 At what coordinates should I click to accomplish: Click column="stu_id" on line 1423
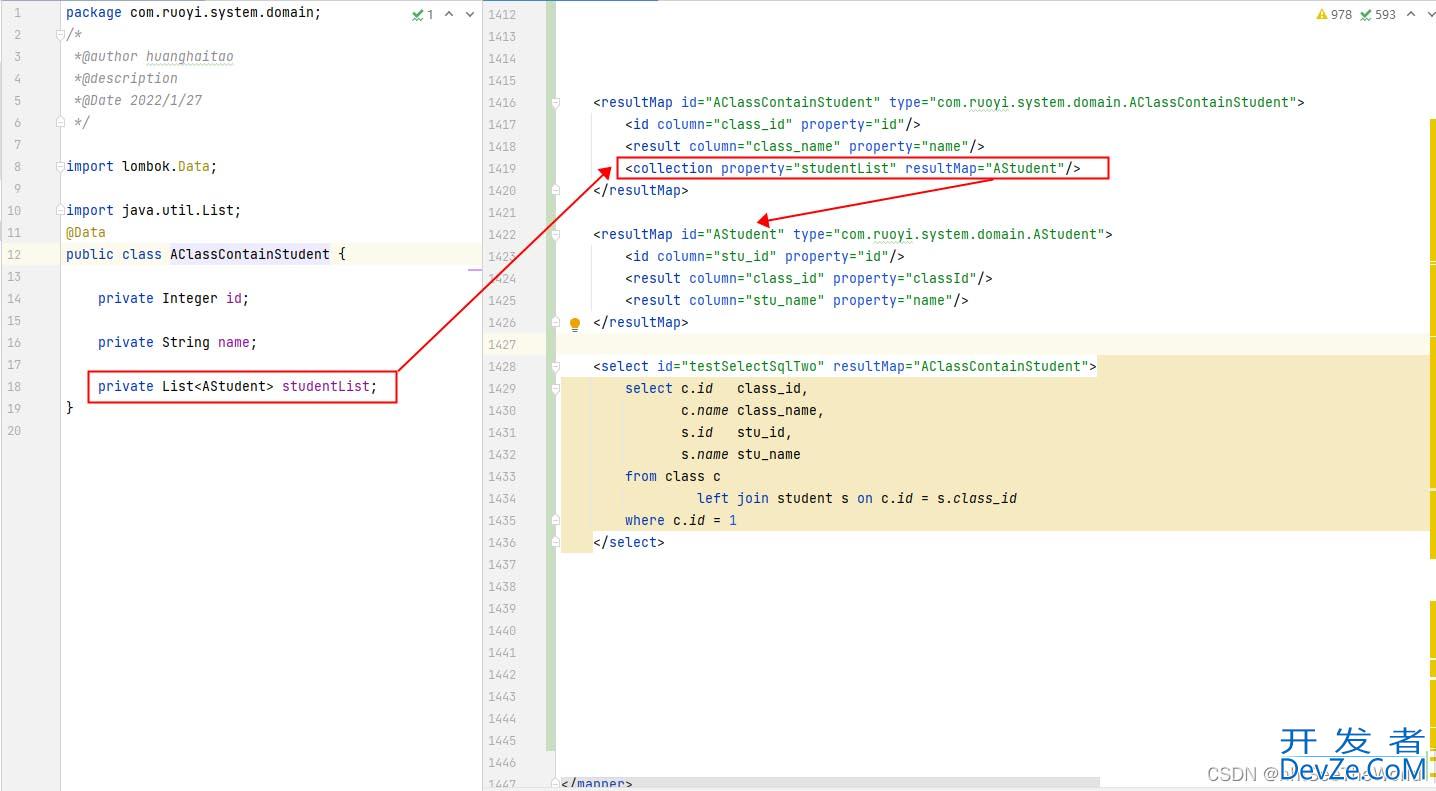pyautogui.click(x=717, y=256)
